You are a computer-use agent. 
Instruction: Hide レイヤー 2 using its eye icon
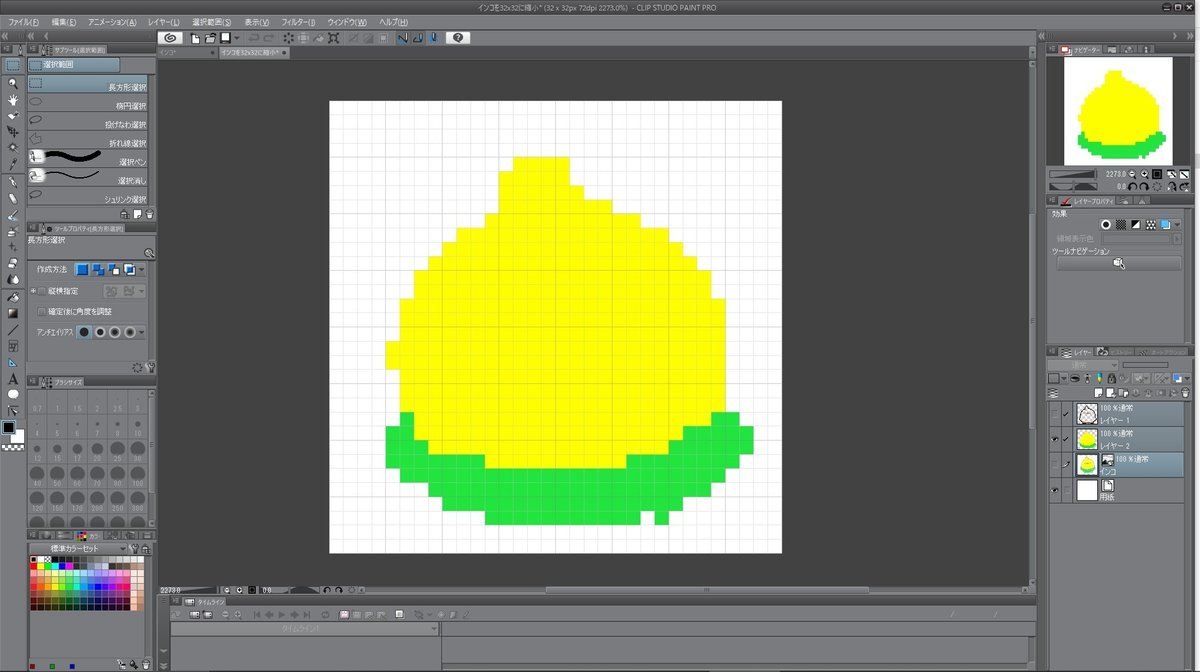pyautogui.click(x=1055, y=439)
